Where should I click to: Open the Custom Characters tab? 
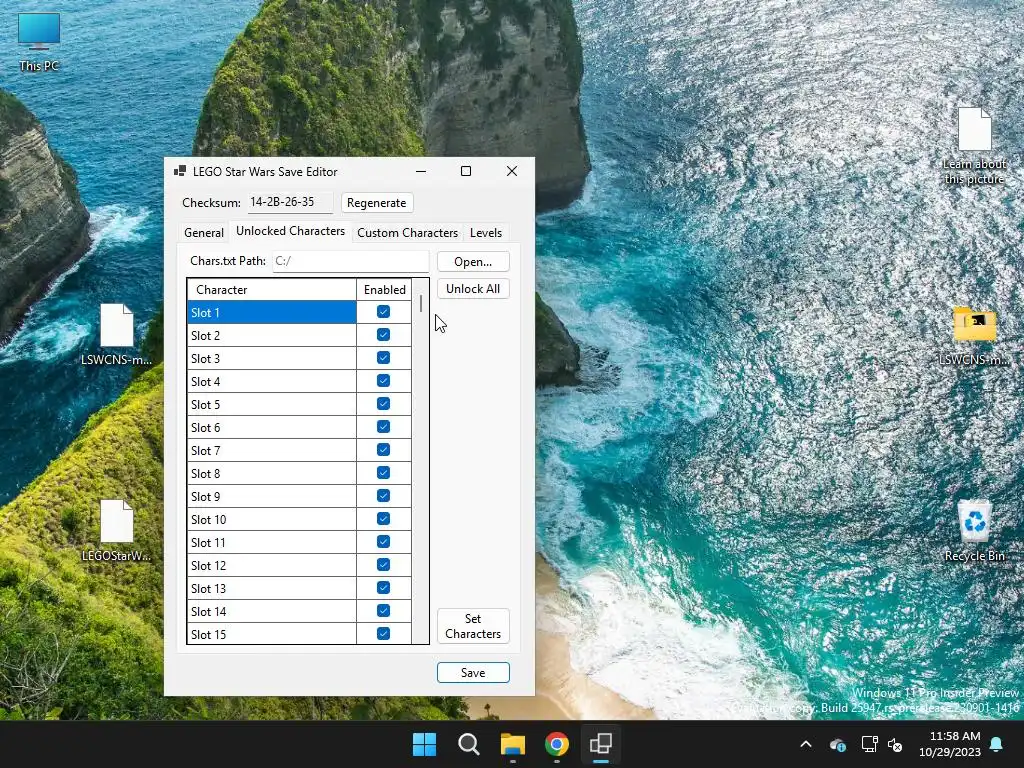408,232
